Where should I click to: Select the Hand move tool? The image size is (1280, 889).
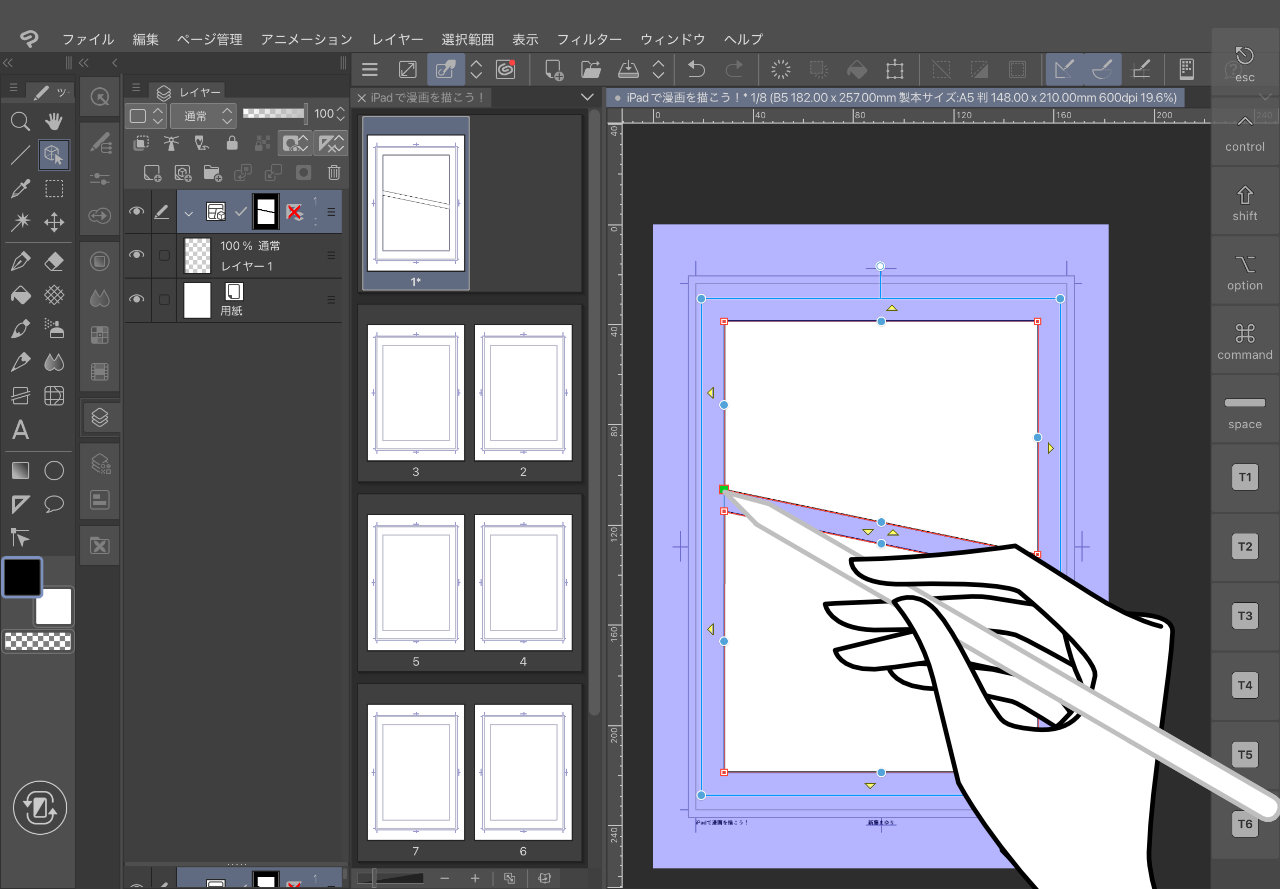click(54, 122)
